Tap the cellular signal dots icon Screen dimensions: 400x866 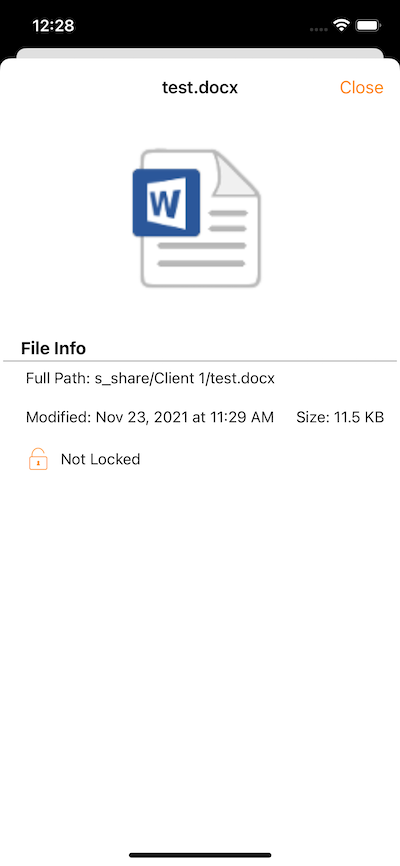[x=318, y=28]
